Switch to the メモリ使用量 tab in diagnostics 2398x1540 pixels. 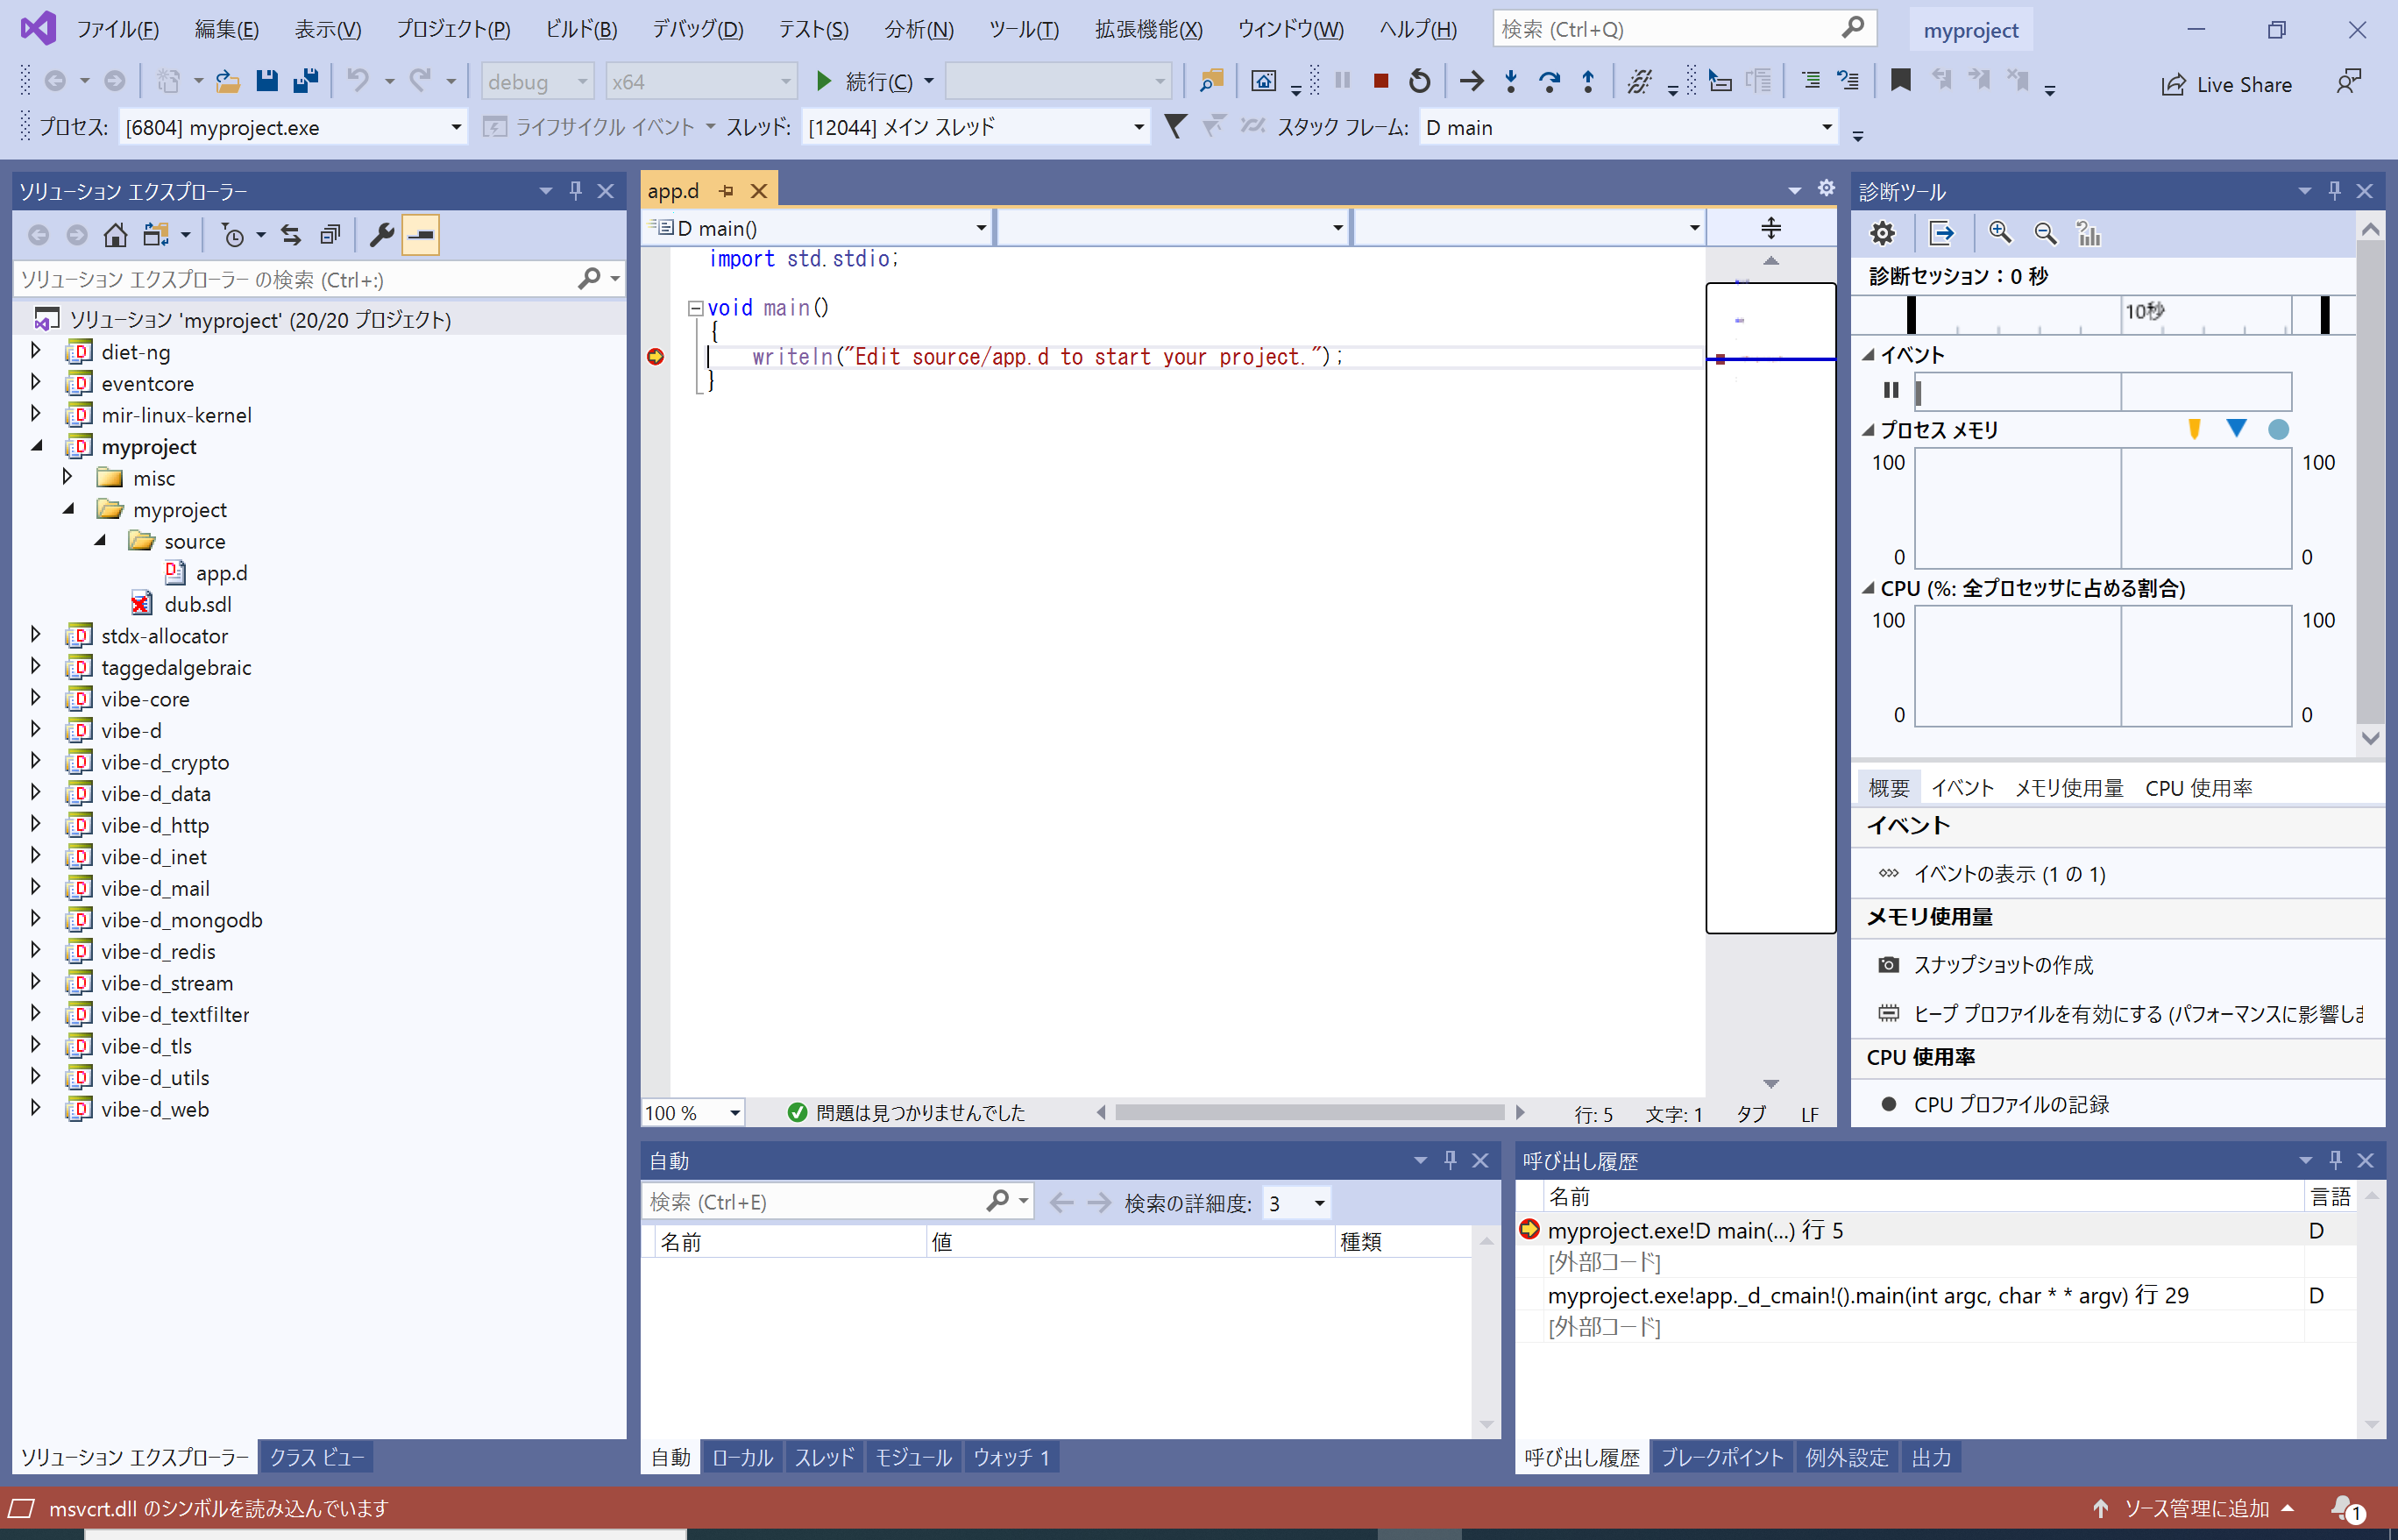2069,788
